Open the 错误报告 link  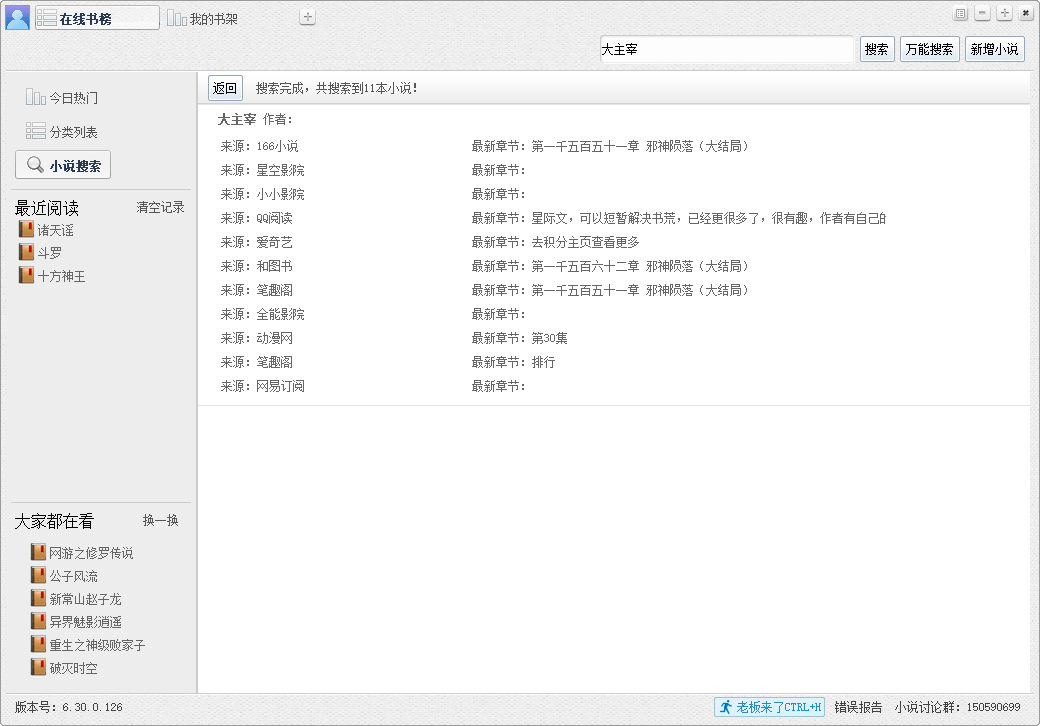click(858, 707)
